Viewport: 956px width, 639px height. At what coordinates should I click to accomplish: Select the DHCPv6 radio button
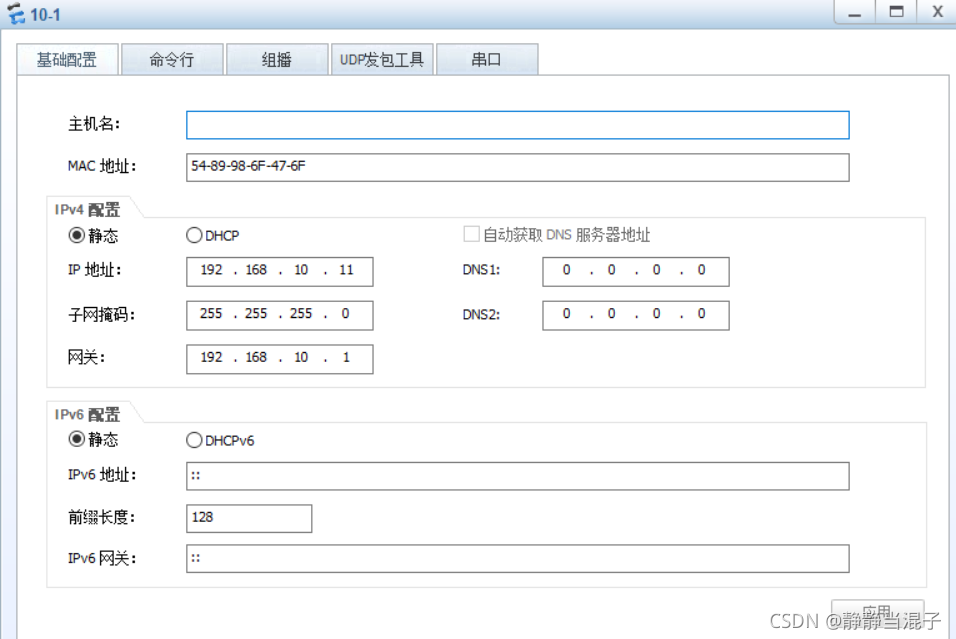pos(194,440)
